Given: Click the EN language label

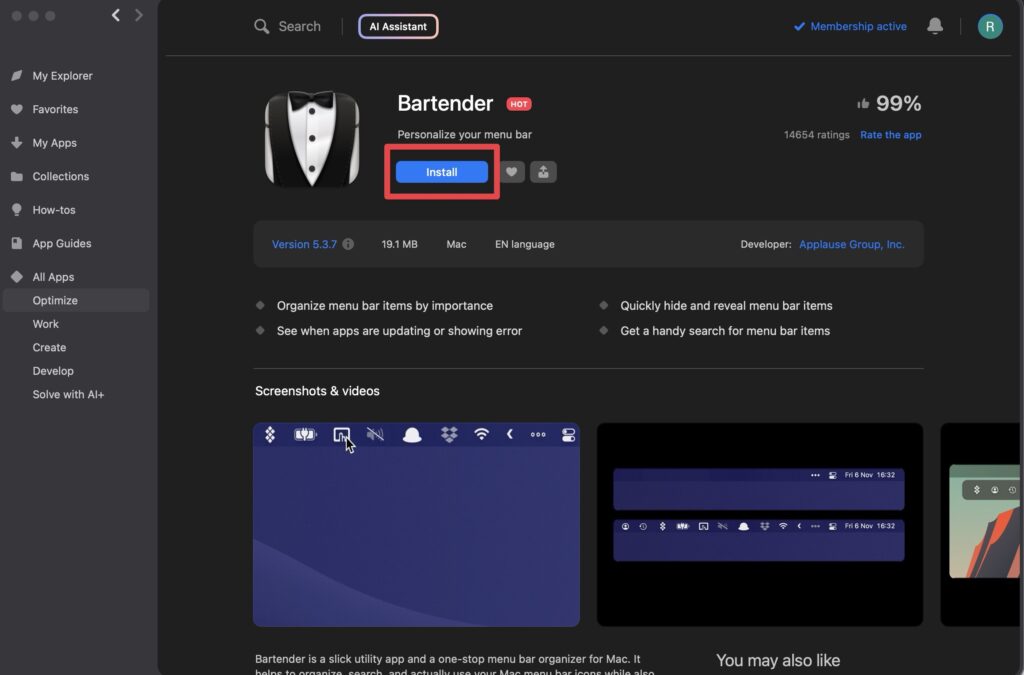Looking at the screenshot, I should (524, 244).
